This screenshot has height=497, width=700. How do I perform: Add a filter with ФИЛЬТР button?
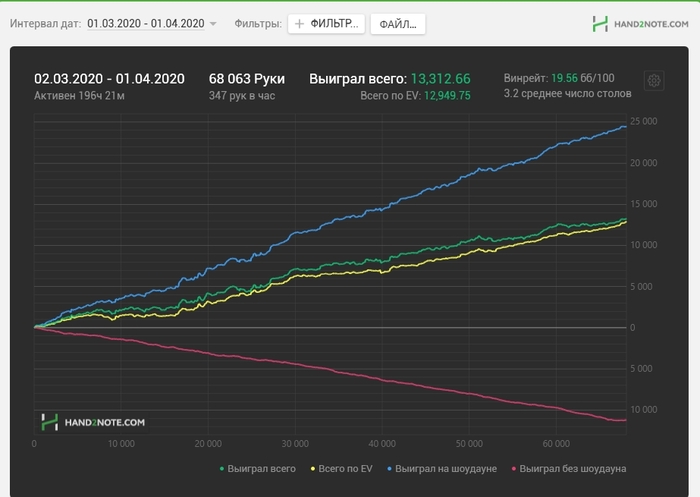(326, 24)
